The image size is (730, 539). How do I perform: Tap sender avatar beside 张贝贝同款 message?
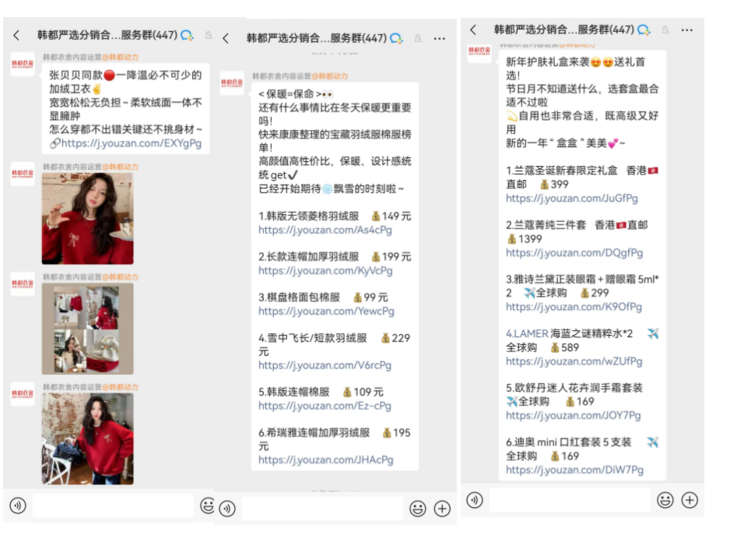[x=22, y=64]
